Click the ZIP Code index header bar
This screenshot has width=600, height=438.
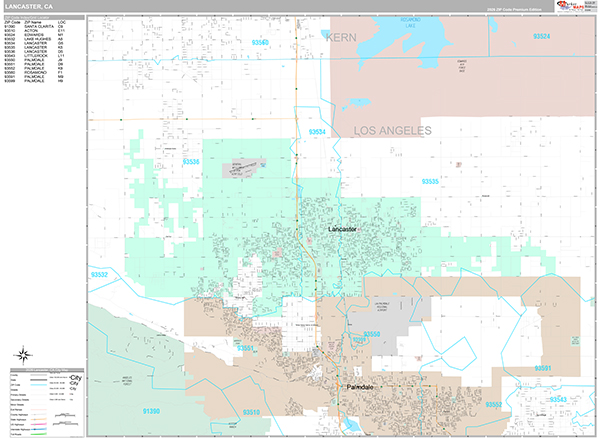click(x=44, y=18)
